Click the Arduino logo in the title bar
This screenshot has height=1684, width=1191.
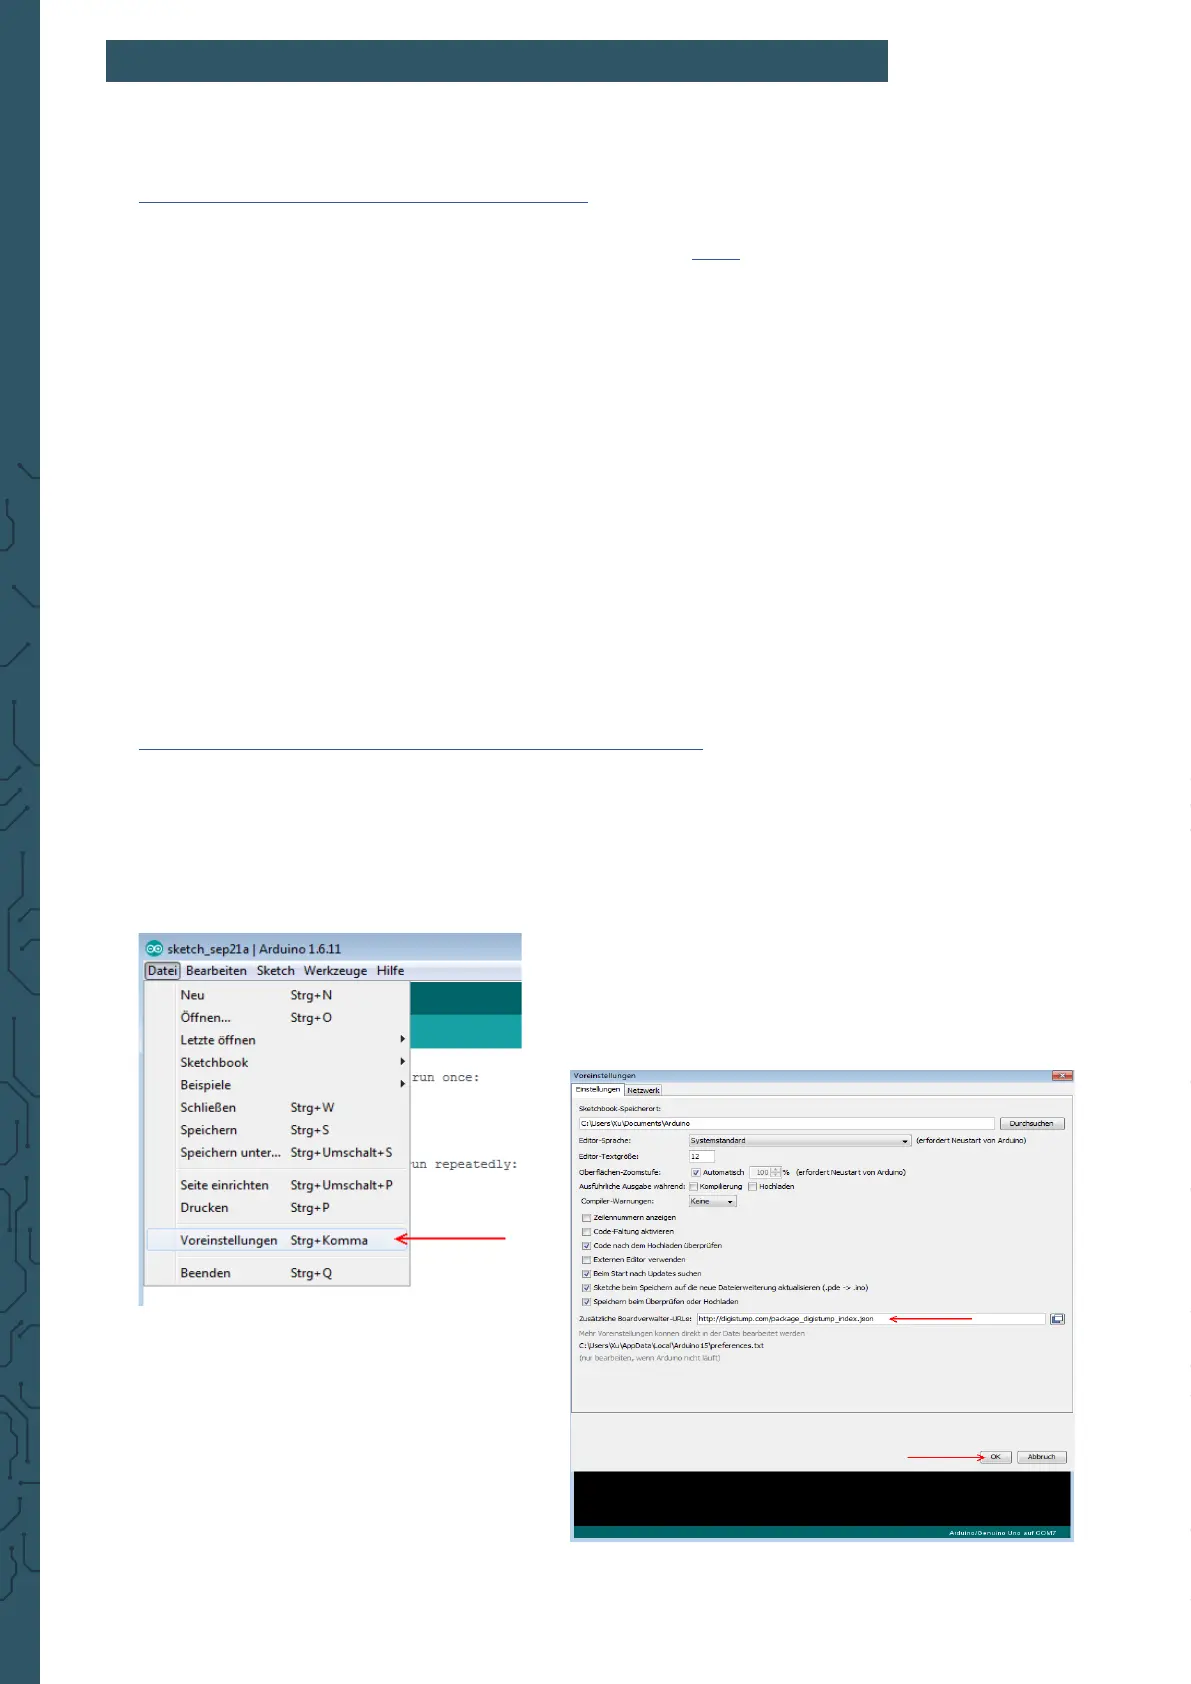[154, 948]
